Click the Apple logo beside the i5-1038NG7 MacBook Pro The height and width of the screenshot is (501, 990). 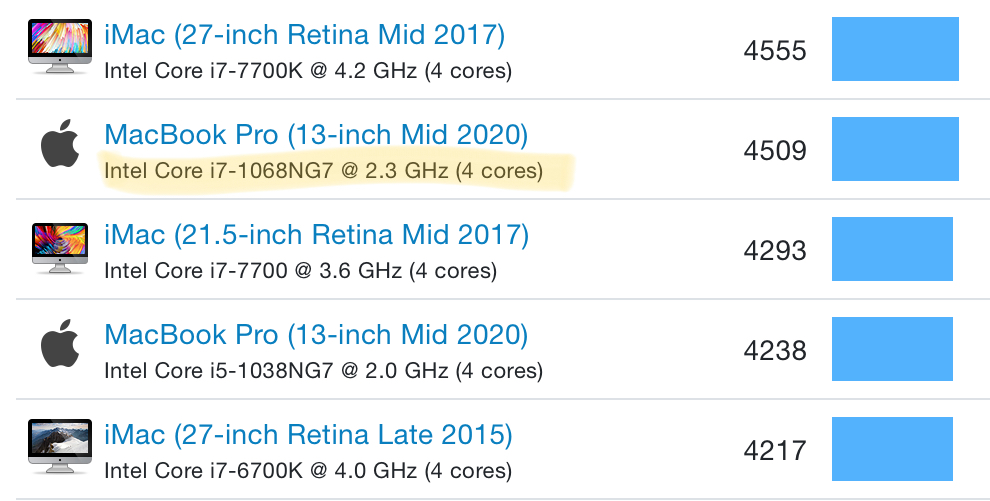point(60,344)
